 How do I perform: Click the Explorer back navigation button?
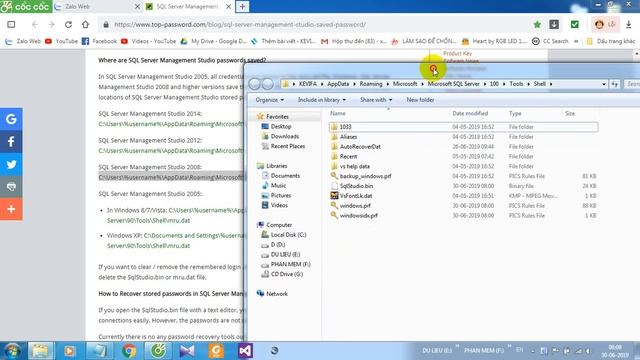click(x=254, y=84)
